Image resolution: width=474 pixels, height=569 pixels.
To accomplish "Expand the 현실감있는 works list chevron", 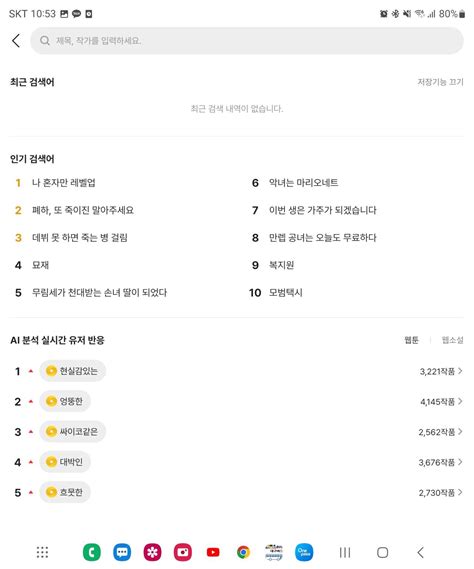I will coord(460,371).
